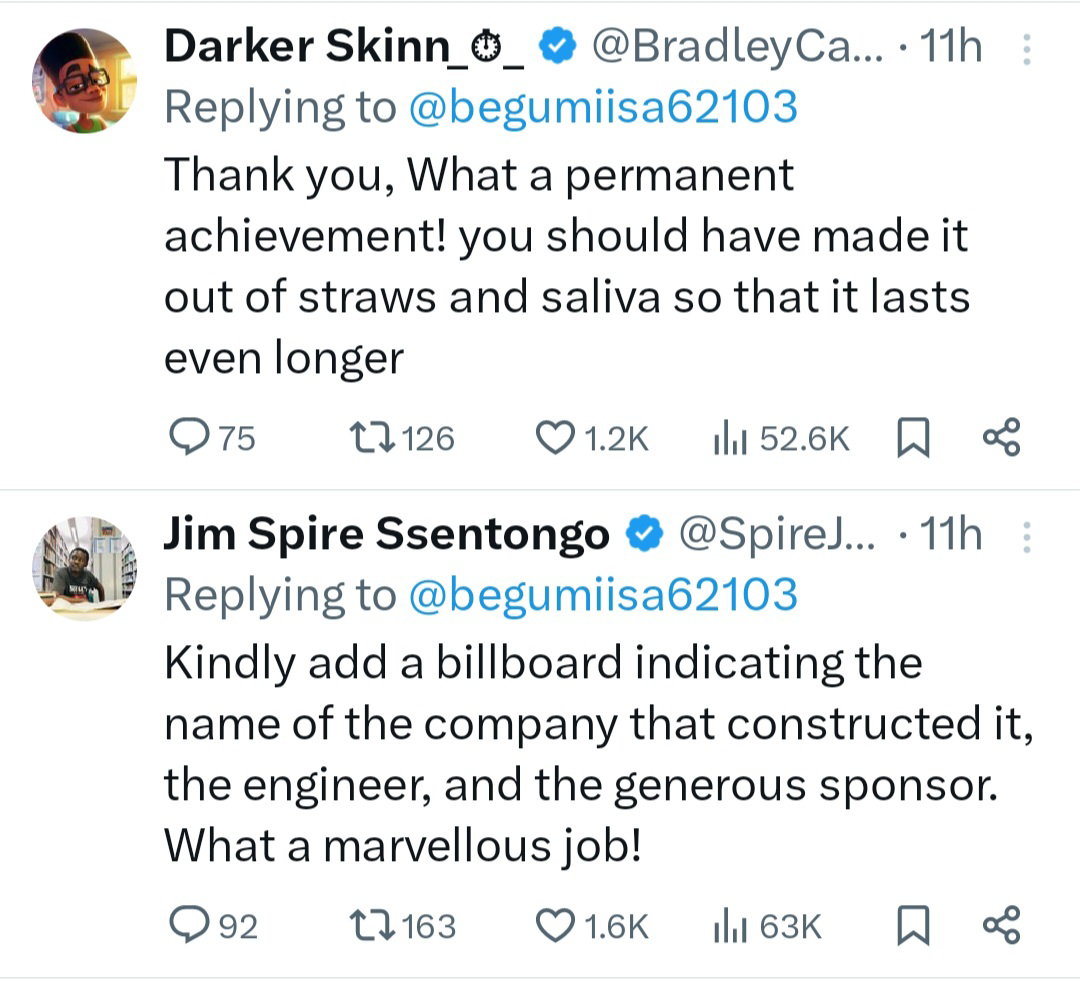Bookmark Darker Skinn's tweet
Screen dimensions: 1080x985
click(x=914, y=438)
